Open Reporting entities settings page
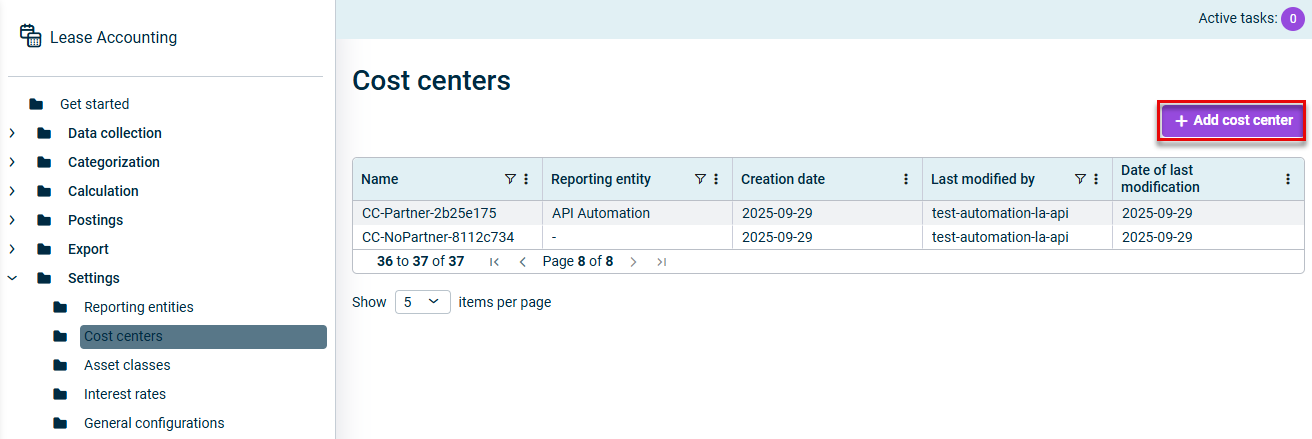This screenshot has width=1312, height=439. click(x=138, y=307)
